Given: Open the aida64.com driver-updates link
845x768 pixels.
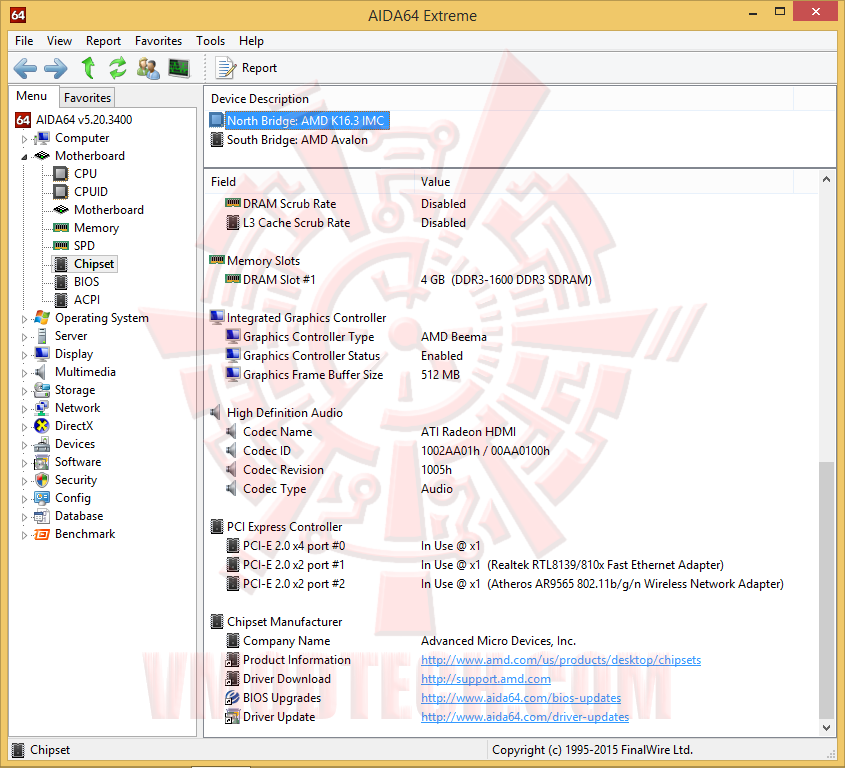Looking at the screenshot, I should [525, 717].
